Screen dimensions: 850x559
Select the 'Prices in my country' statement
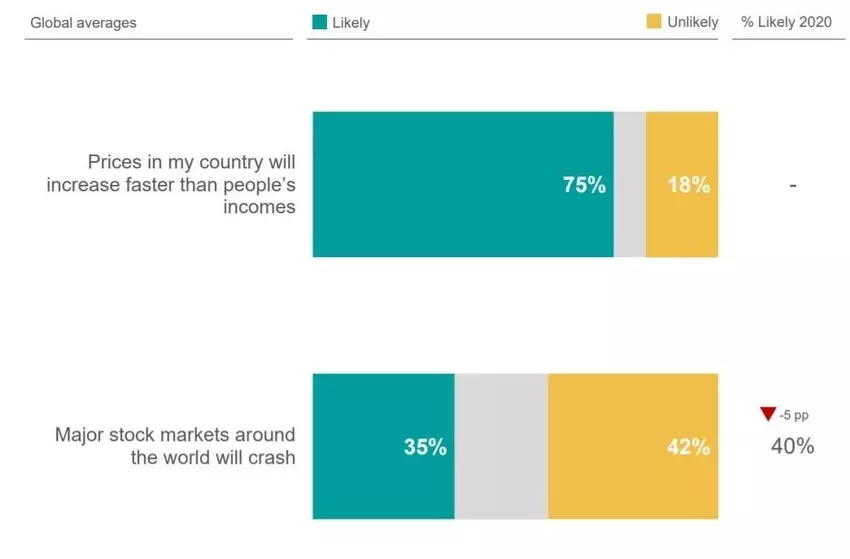pos(172,184)
